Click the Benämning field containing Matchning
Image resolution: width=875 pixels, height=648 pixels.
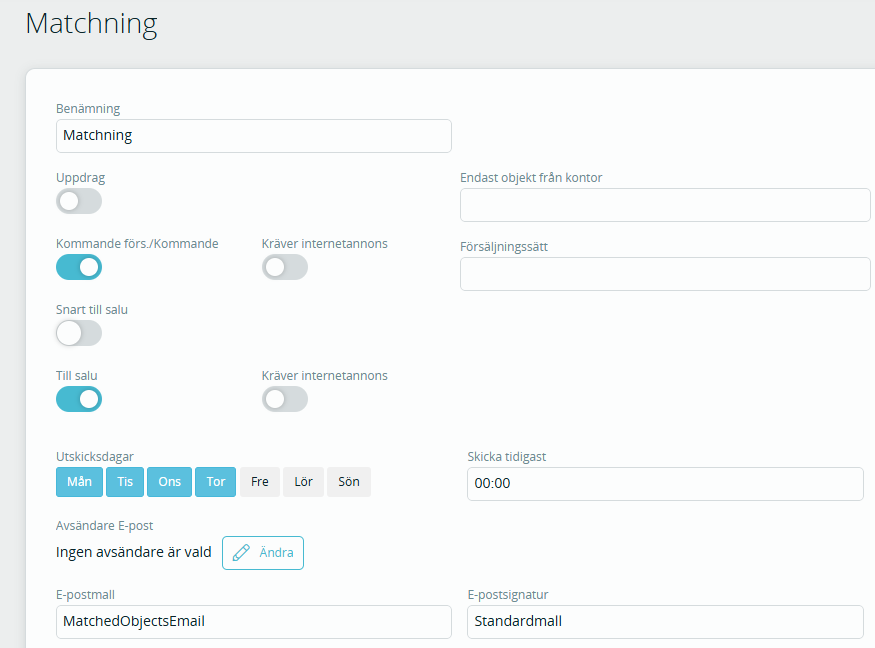point(254,136)
